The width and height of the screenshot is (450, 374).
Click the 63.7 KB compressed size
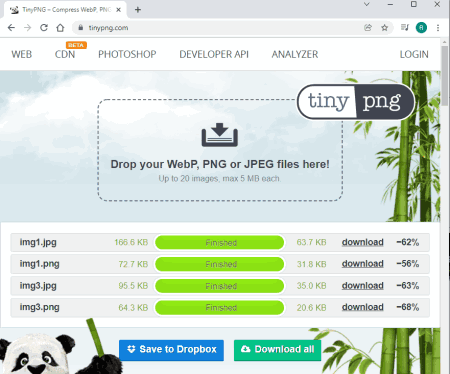[311, 242]
